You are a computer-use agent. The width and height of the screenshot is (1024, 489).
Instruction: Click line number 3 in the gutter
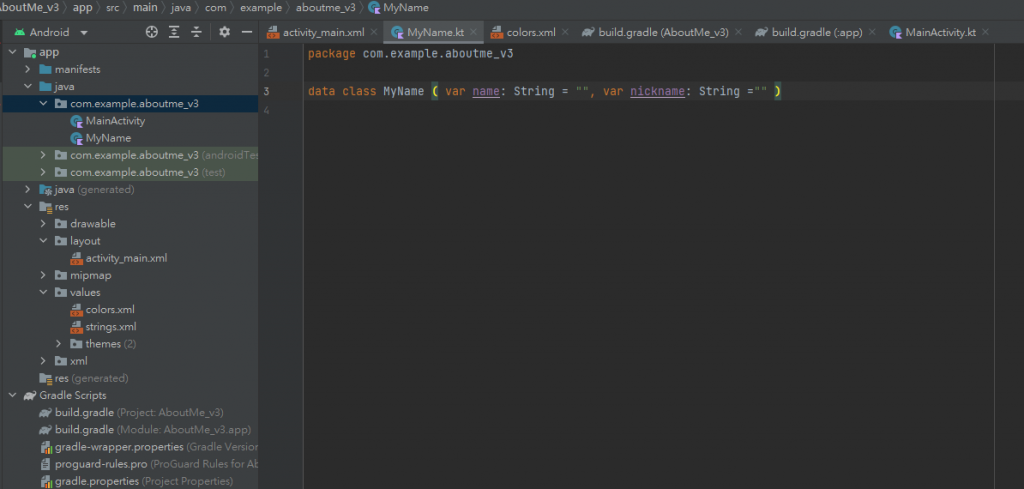[x=266, y=91]
